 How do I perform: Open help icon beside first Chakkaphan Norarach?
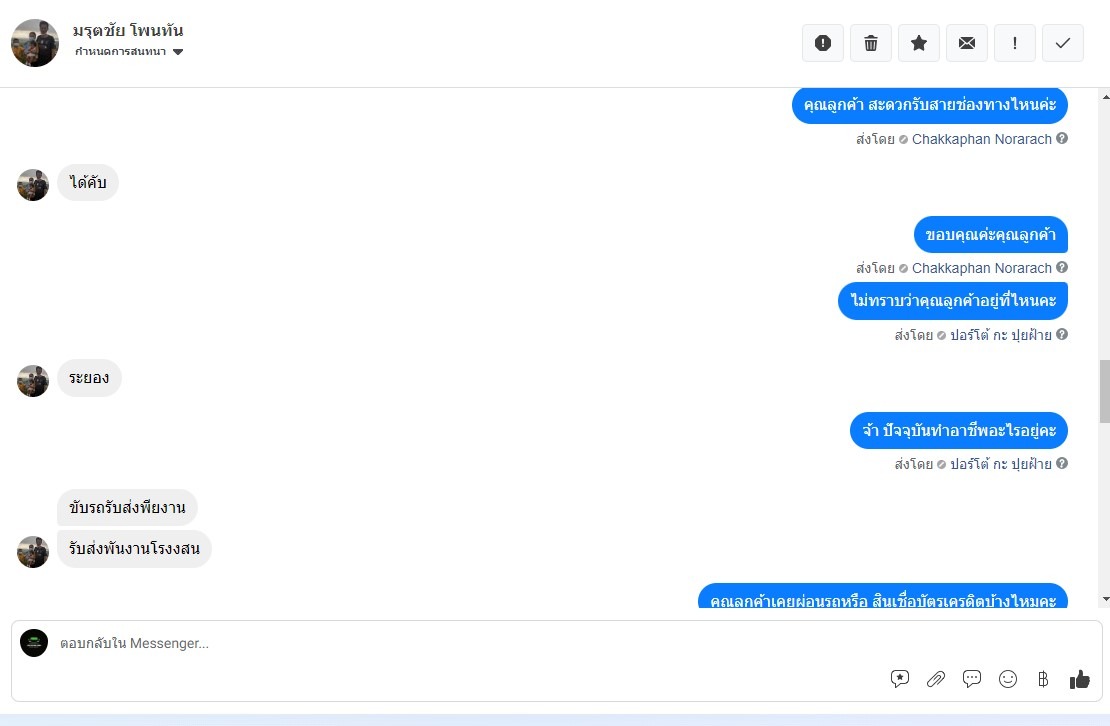pyautogui.click(x=1062, y=138)
